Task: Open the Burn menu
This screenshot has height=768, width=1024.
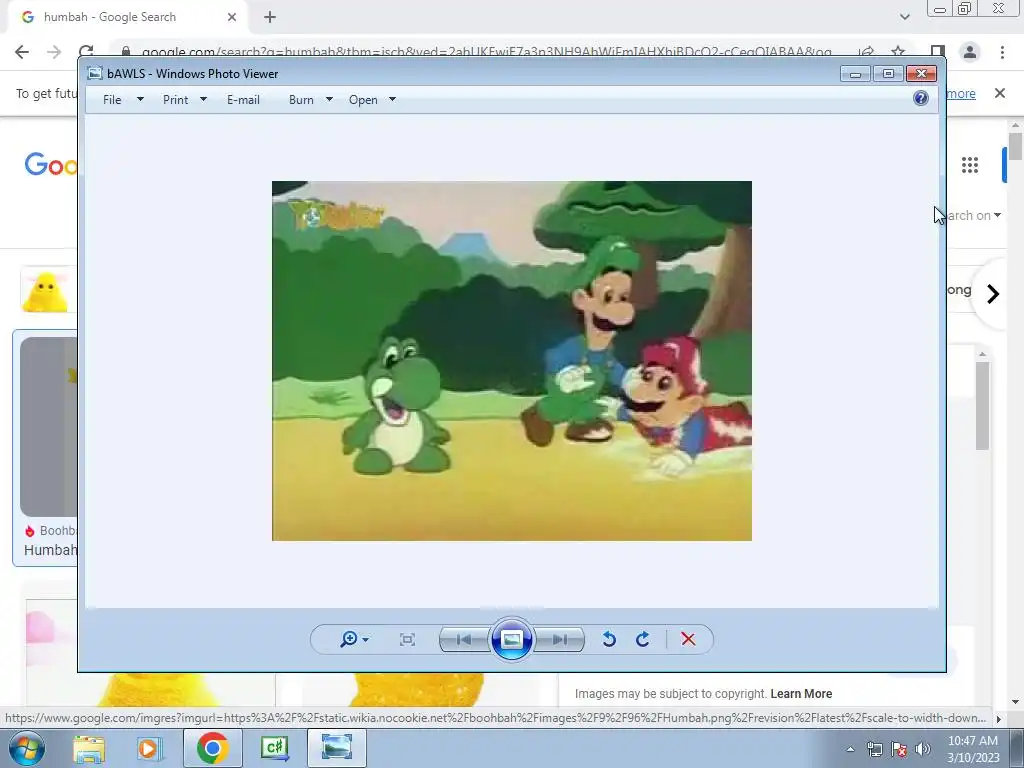Action: pos(301,99)
